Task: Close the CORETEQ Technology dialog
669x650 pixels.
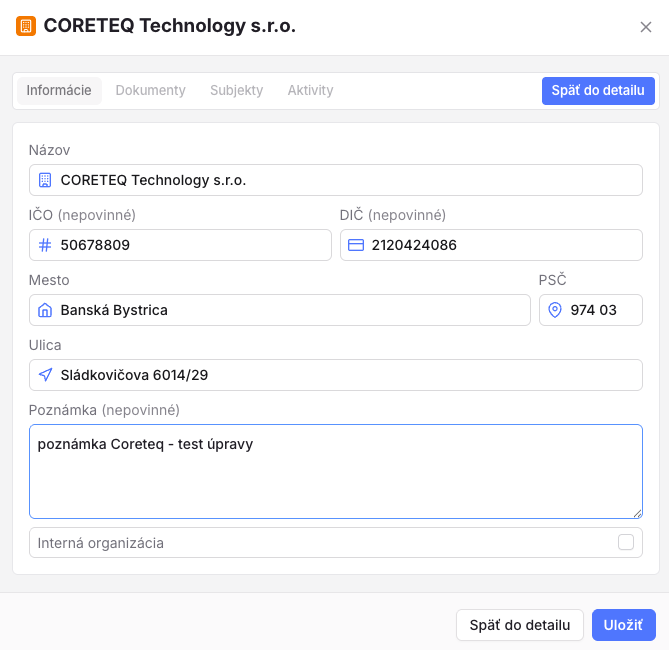Action: tap(646, 27)
